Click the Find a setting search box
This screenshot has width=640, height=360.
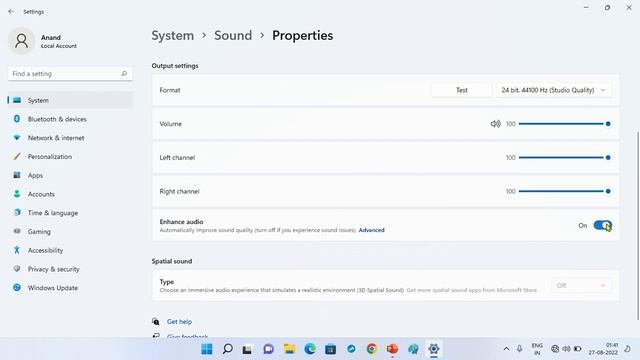pos(70,73)
